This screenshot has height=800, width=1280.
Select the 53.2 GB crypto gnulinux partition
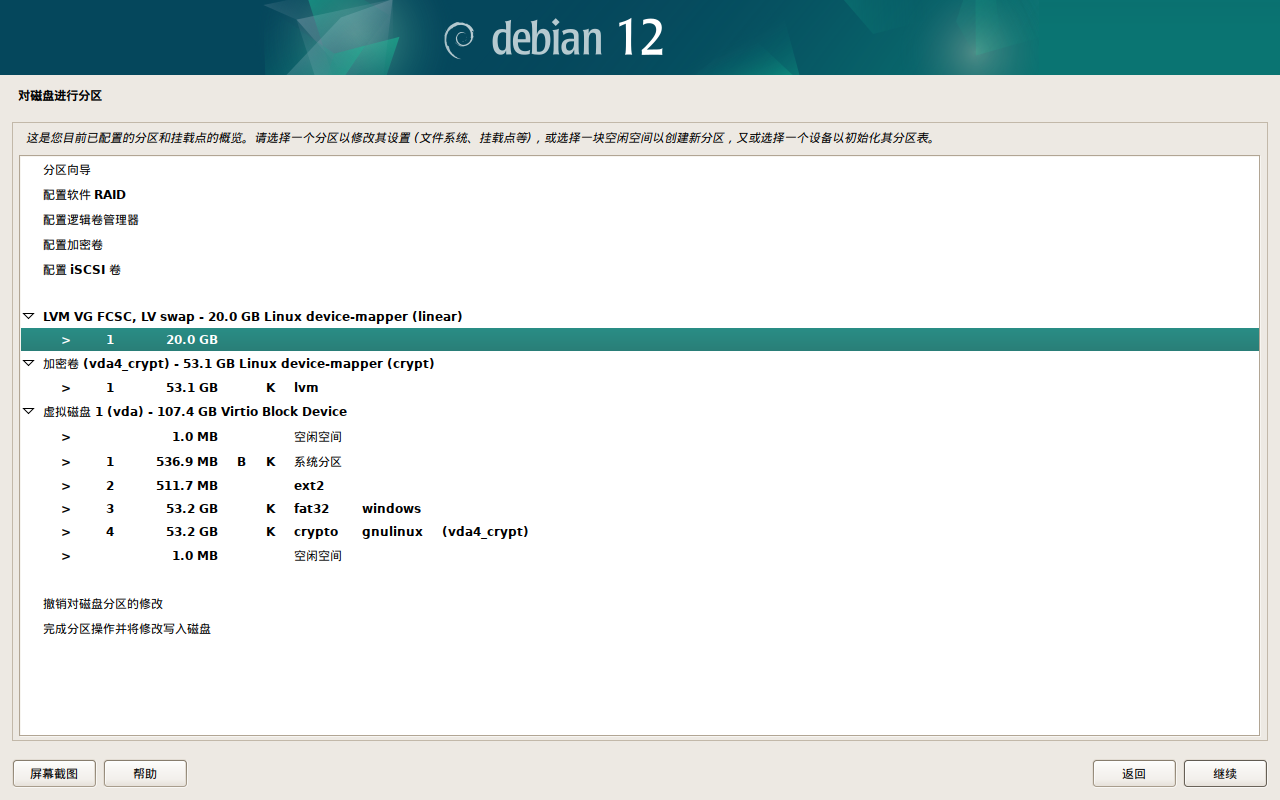click(640, 532)
